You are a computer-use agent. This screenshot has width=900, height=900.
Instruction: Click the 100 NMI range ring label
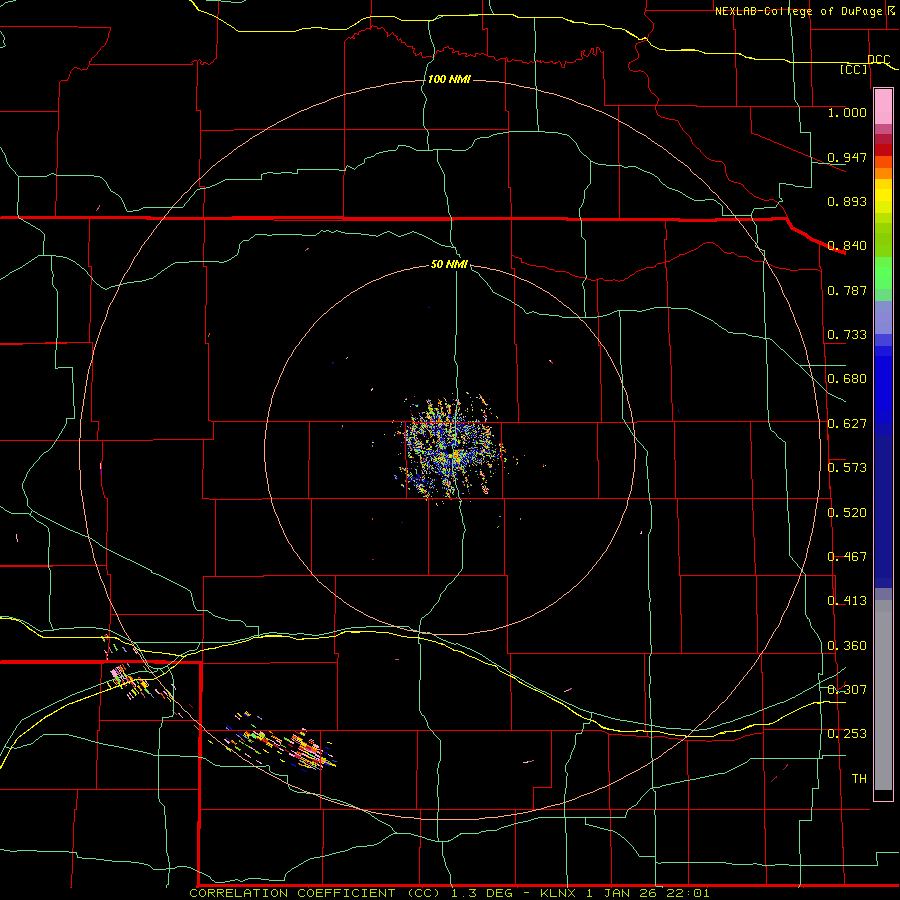[x=449, y=79]
